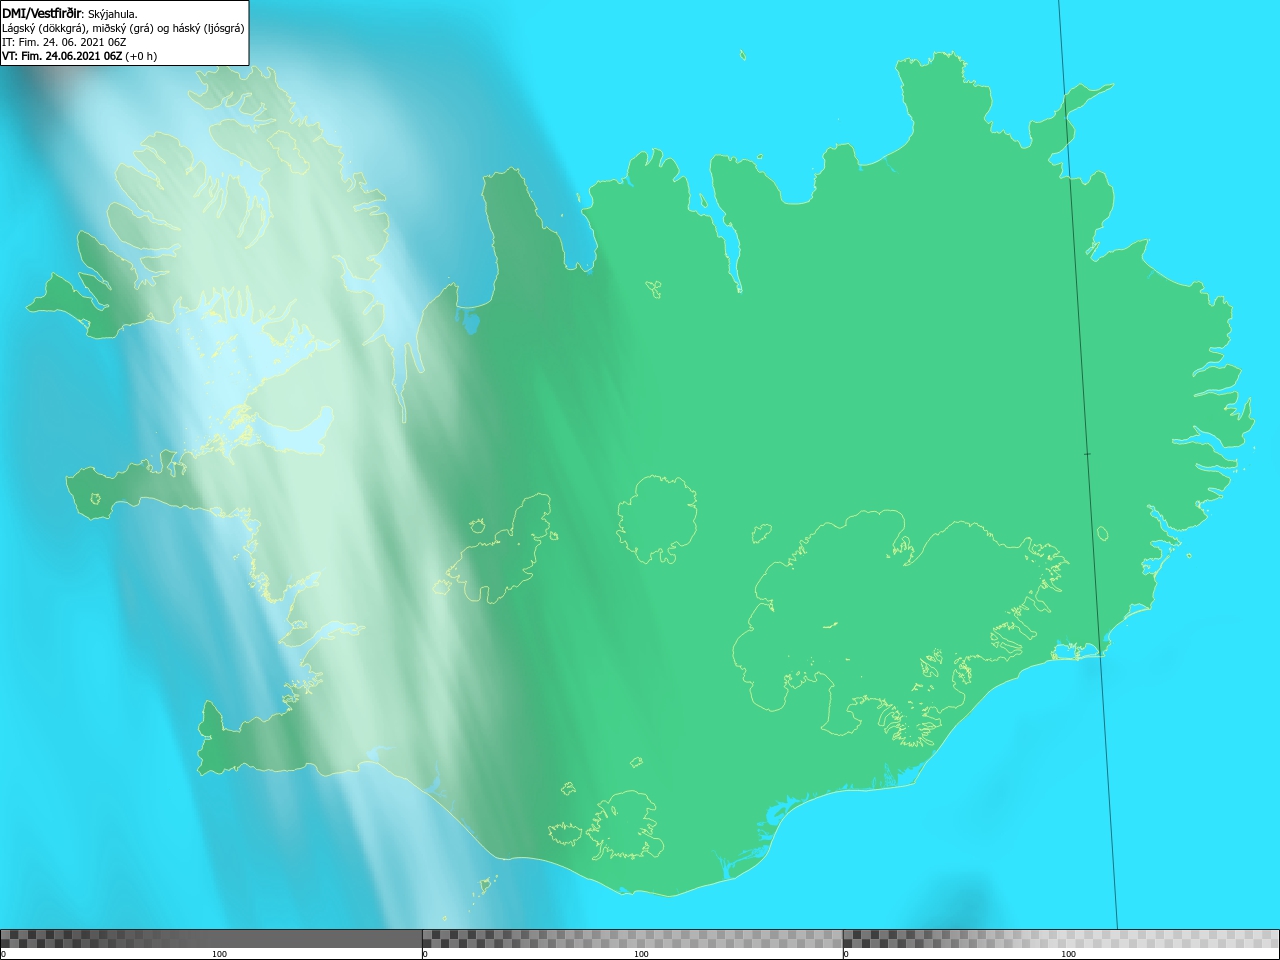Click the 'IT: Fim. 24. 06. 2021 06Z' line
The width and height of the screenshot is (1280, 960).
[64, 42]
